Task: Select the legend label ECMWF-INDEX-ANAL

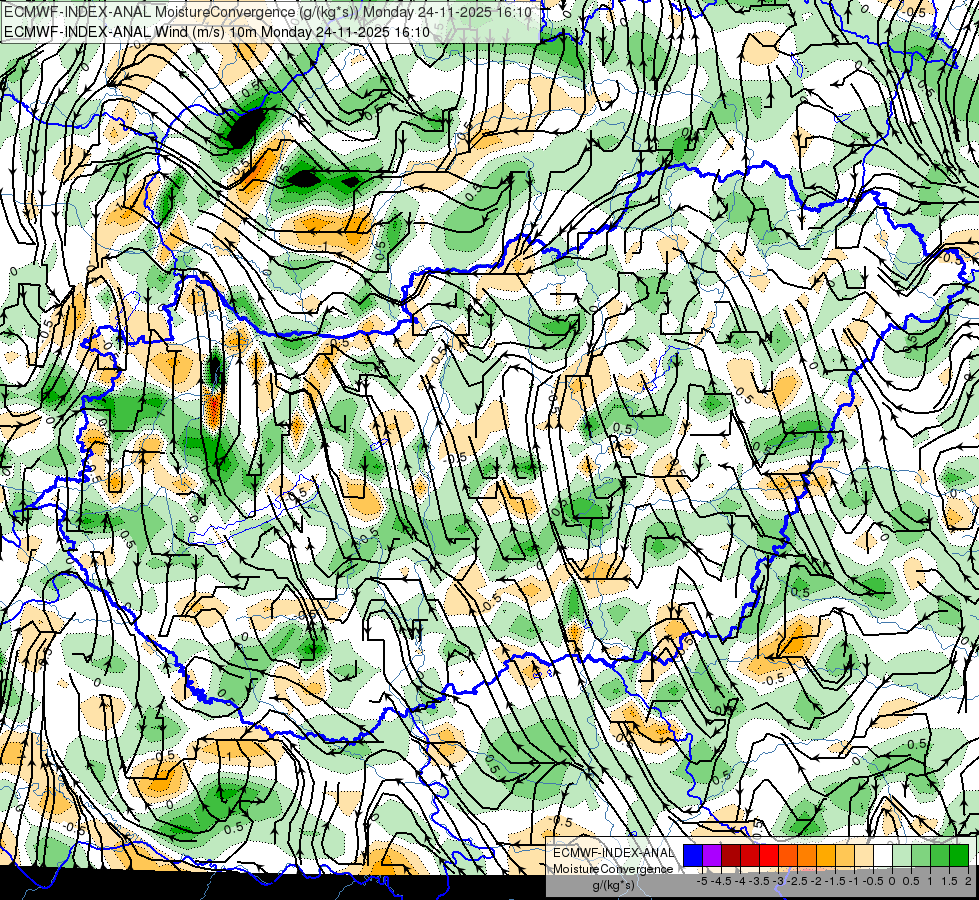Action: point(613,853)
